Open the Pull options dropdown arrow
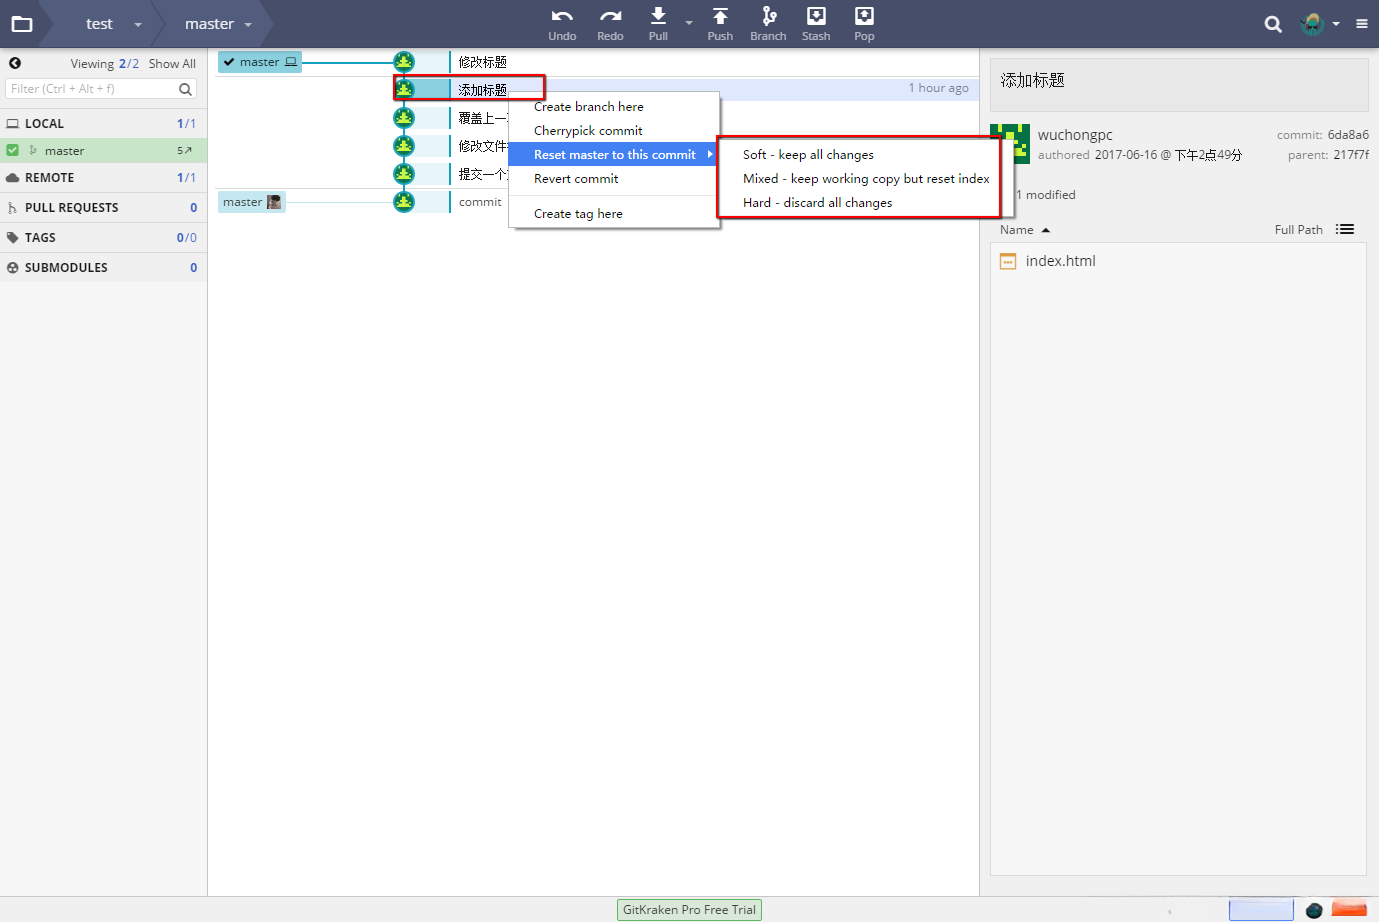Image resolution: width=1379 pixels, height=922 pixels. pos(689,22)
